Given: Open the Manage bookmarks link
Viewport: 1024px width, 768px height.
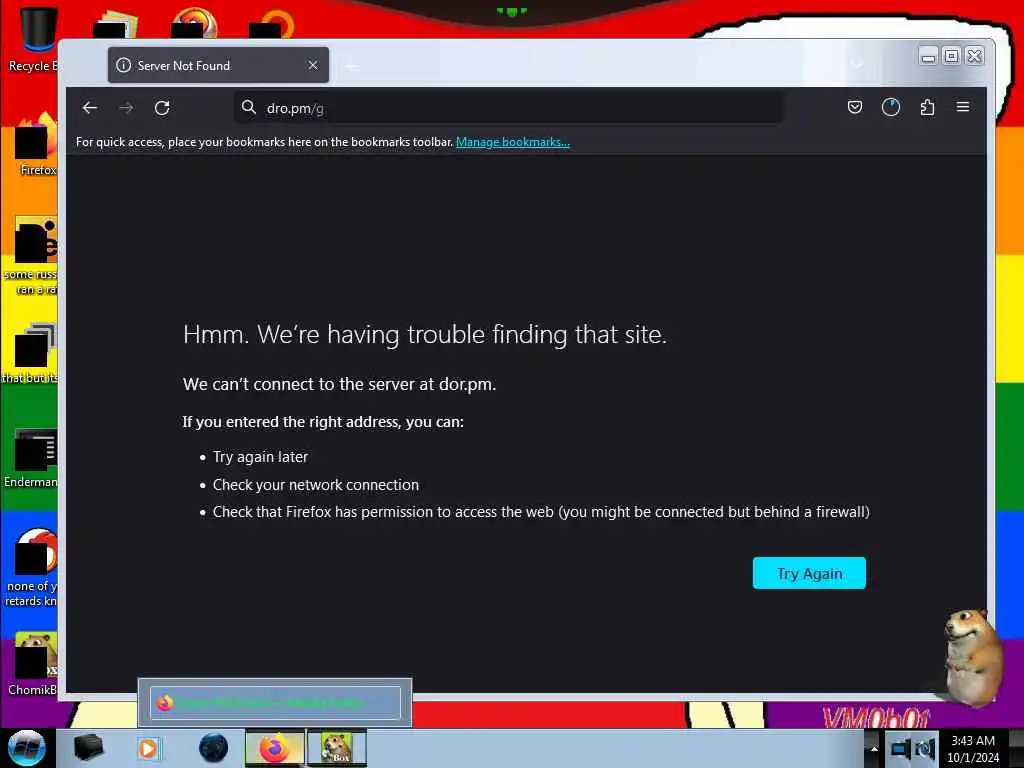Looking at the screenshot, I should [513, 142].
